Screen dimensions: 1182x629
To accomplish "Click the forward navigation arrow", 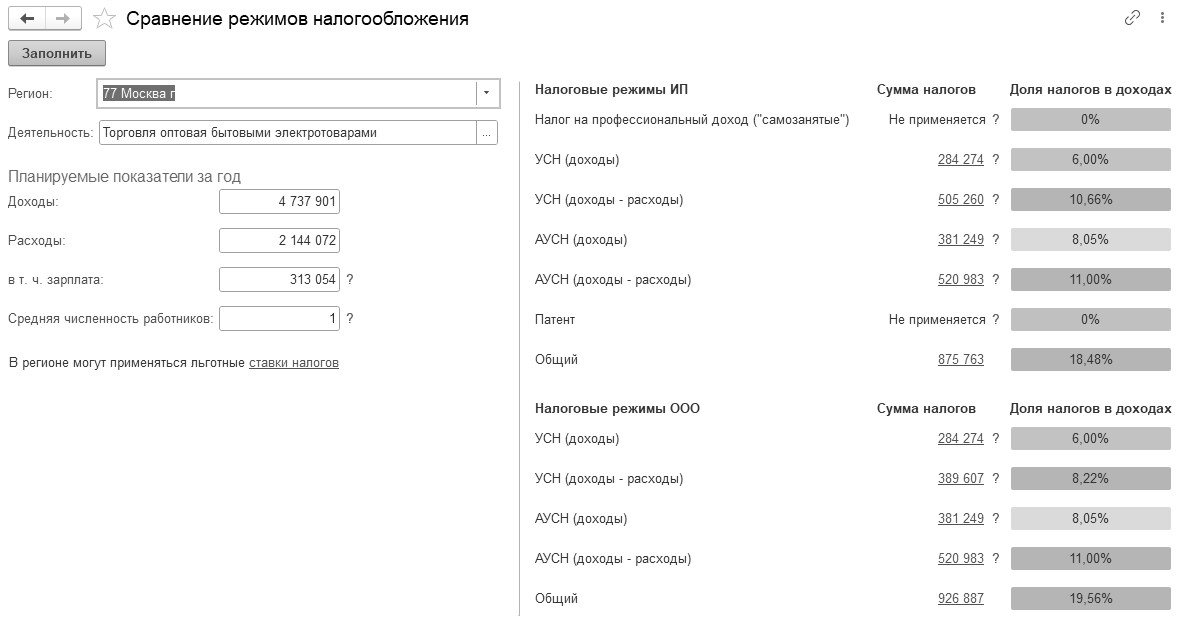I will pos(62,18).
